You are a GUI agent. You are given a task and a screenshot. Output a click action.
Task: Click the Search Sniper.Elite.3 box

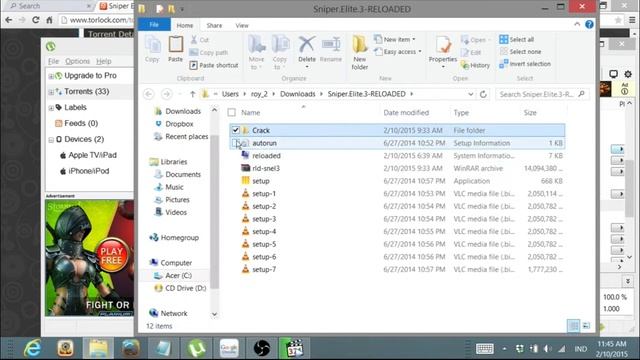click(542, 94)
